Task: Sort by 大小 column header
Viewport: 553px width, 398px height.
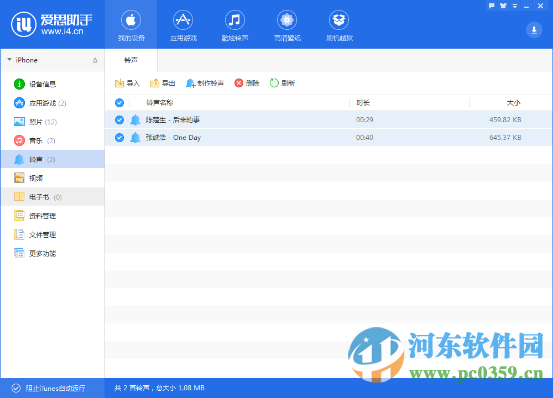Action: click(513, 103)
